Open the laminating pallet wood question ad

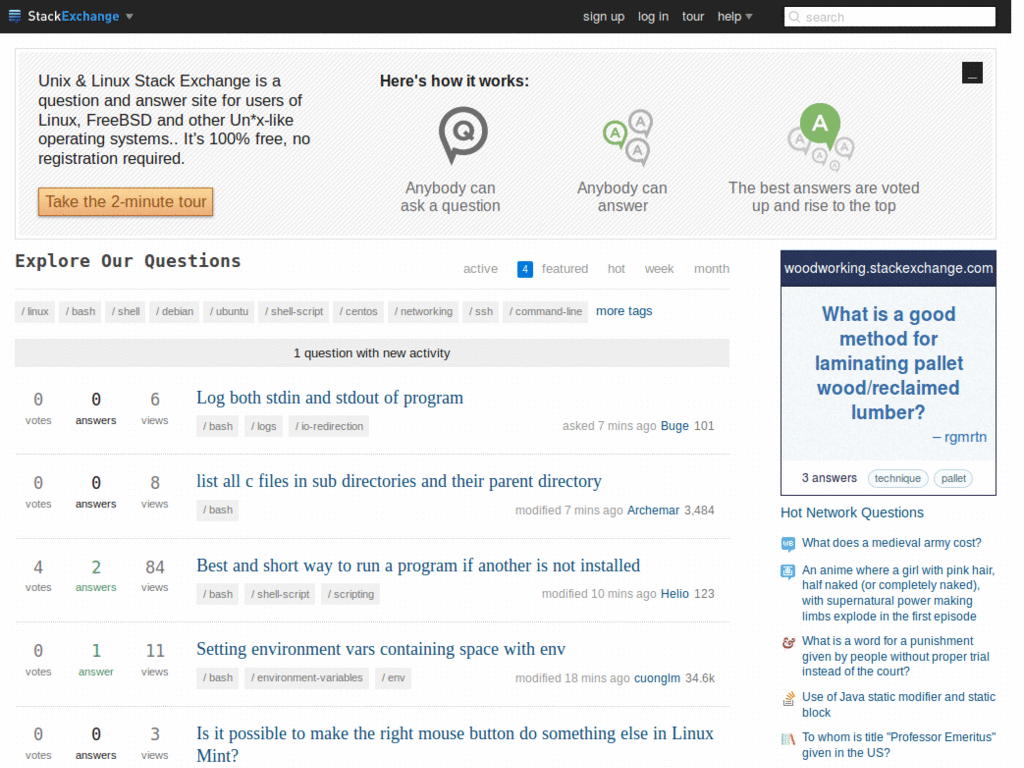[888, 363]
